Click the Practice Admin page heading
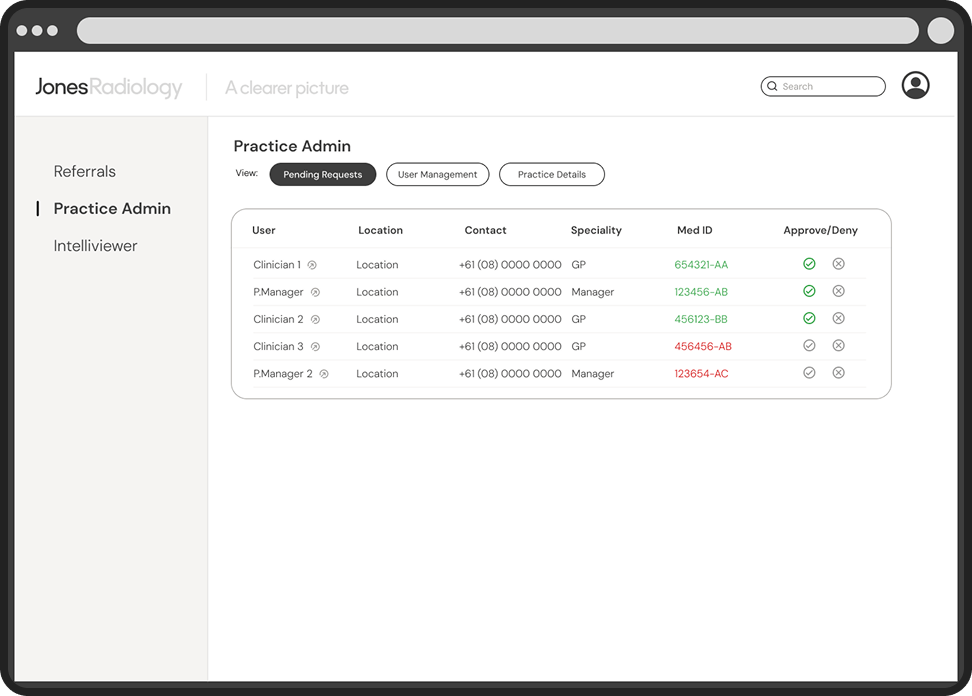This screenshot has width=972, height=696. (x=292, y=146)
